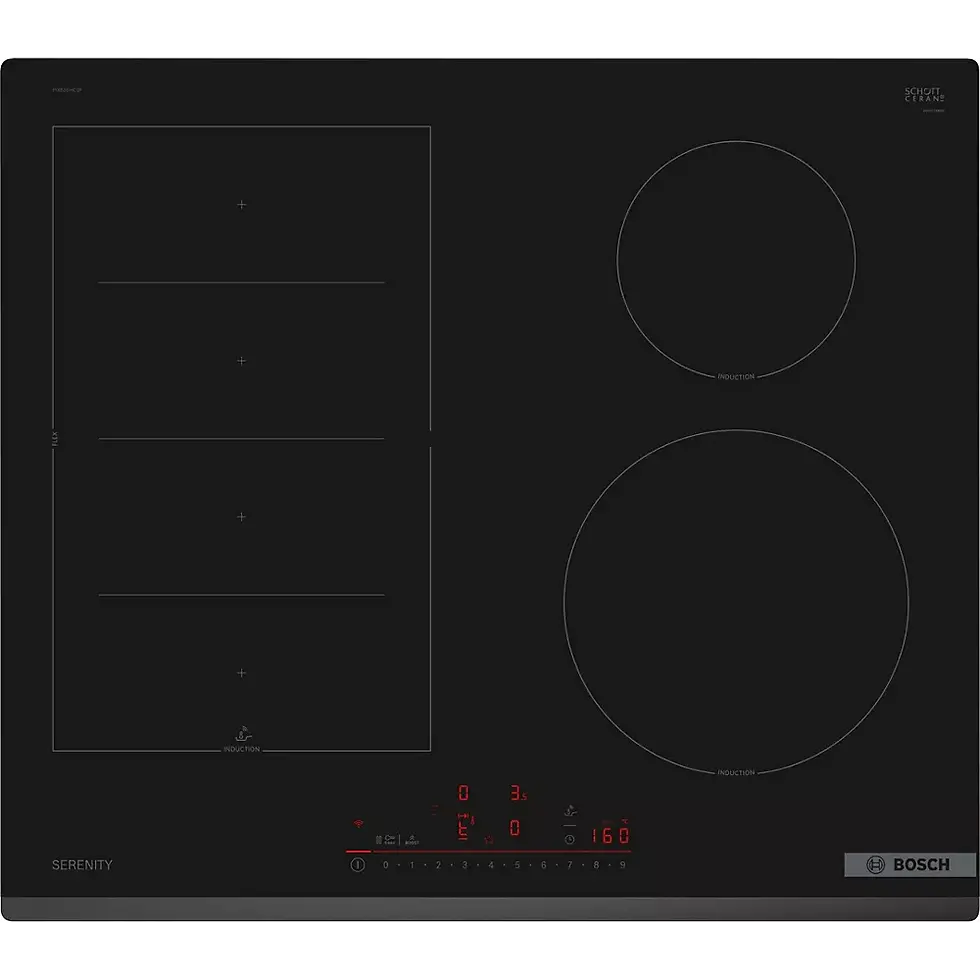The image size is (980, 980).
Task: Set power level 6 on the slider
Action: click(x=543, y=864)
